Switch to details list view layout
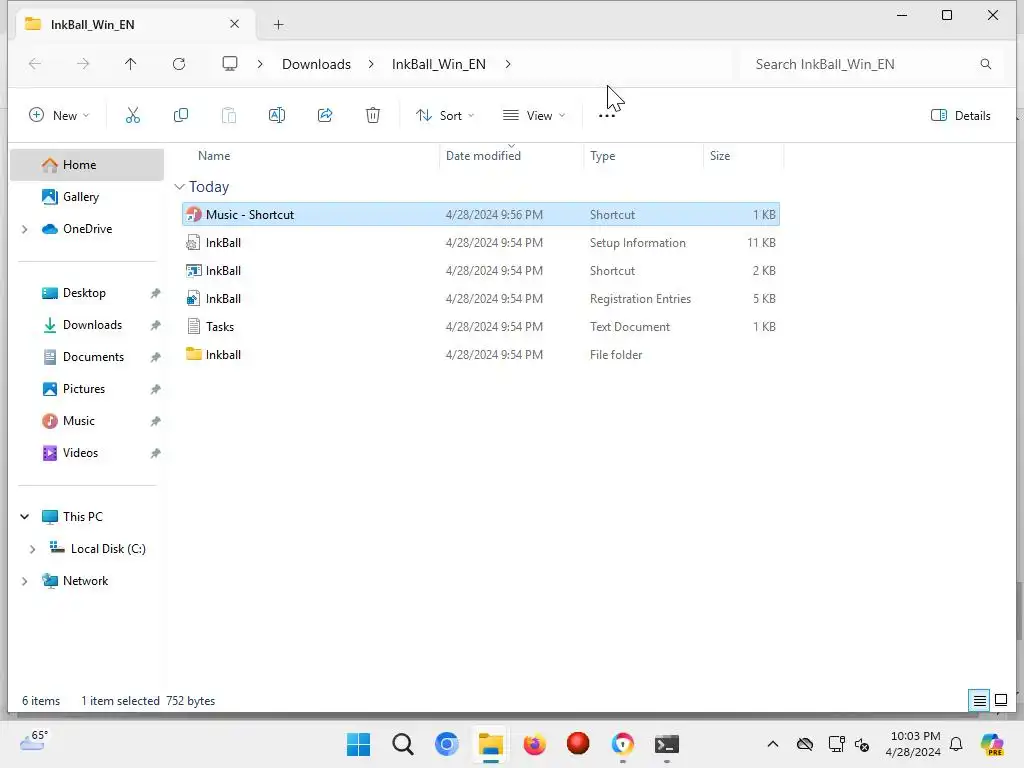Screen dimensions: 1024x768 pos(980,701)
